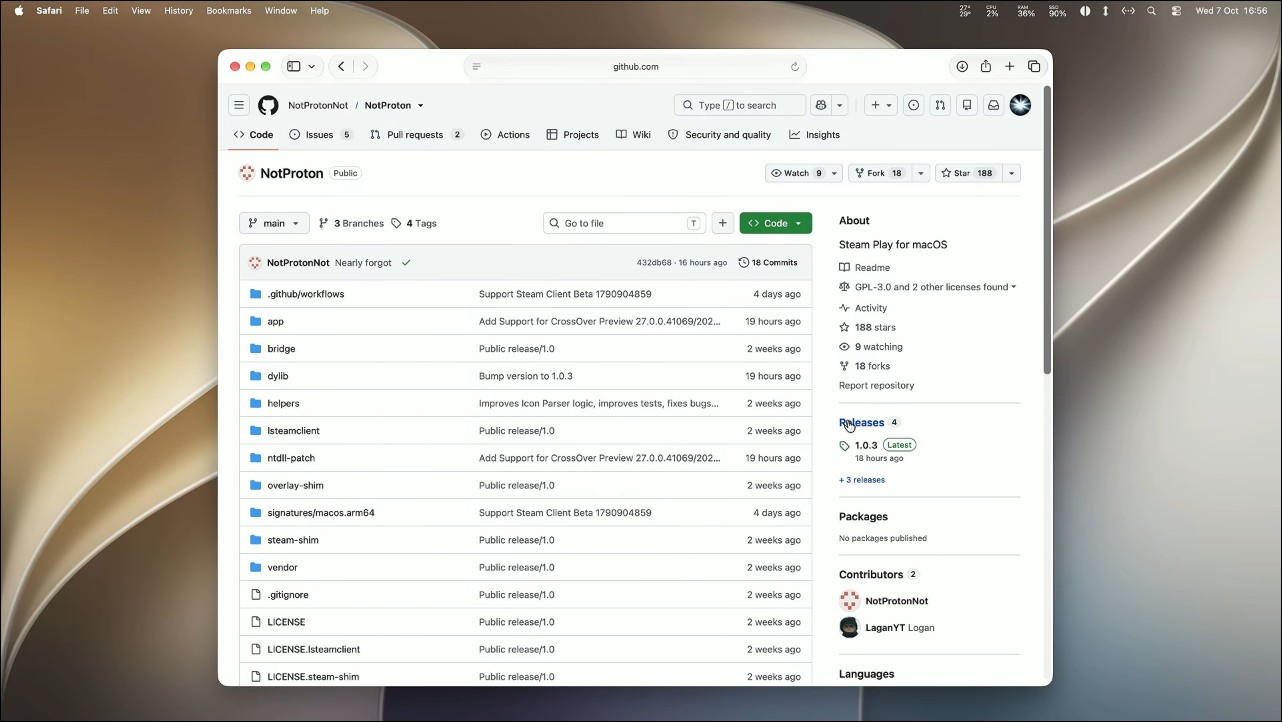Click the 'Go to file' search field
1282x722 pixels.
tap(624, 223)
